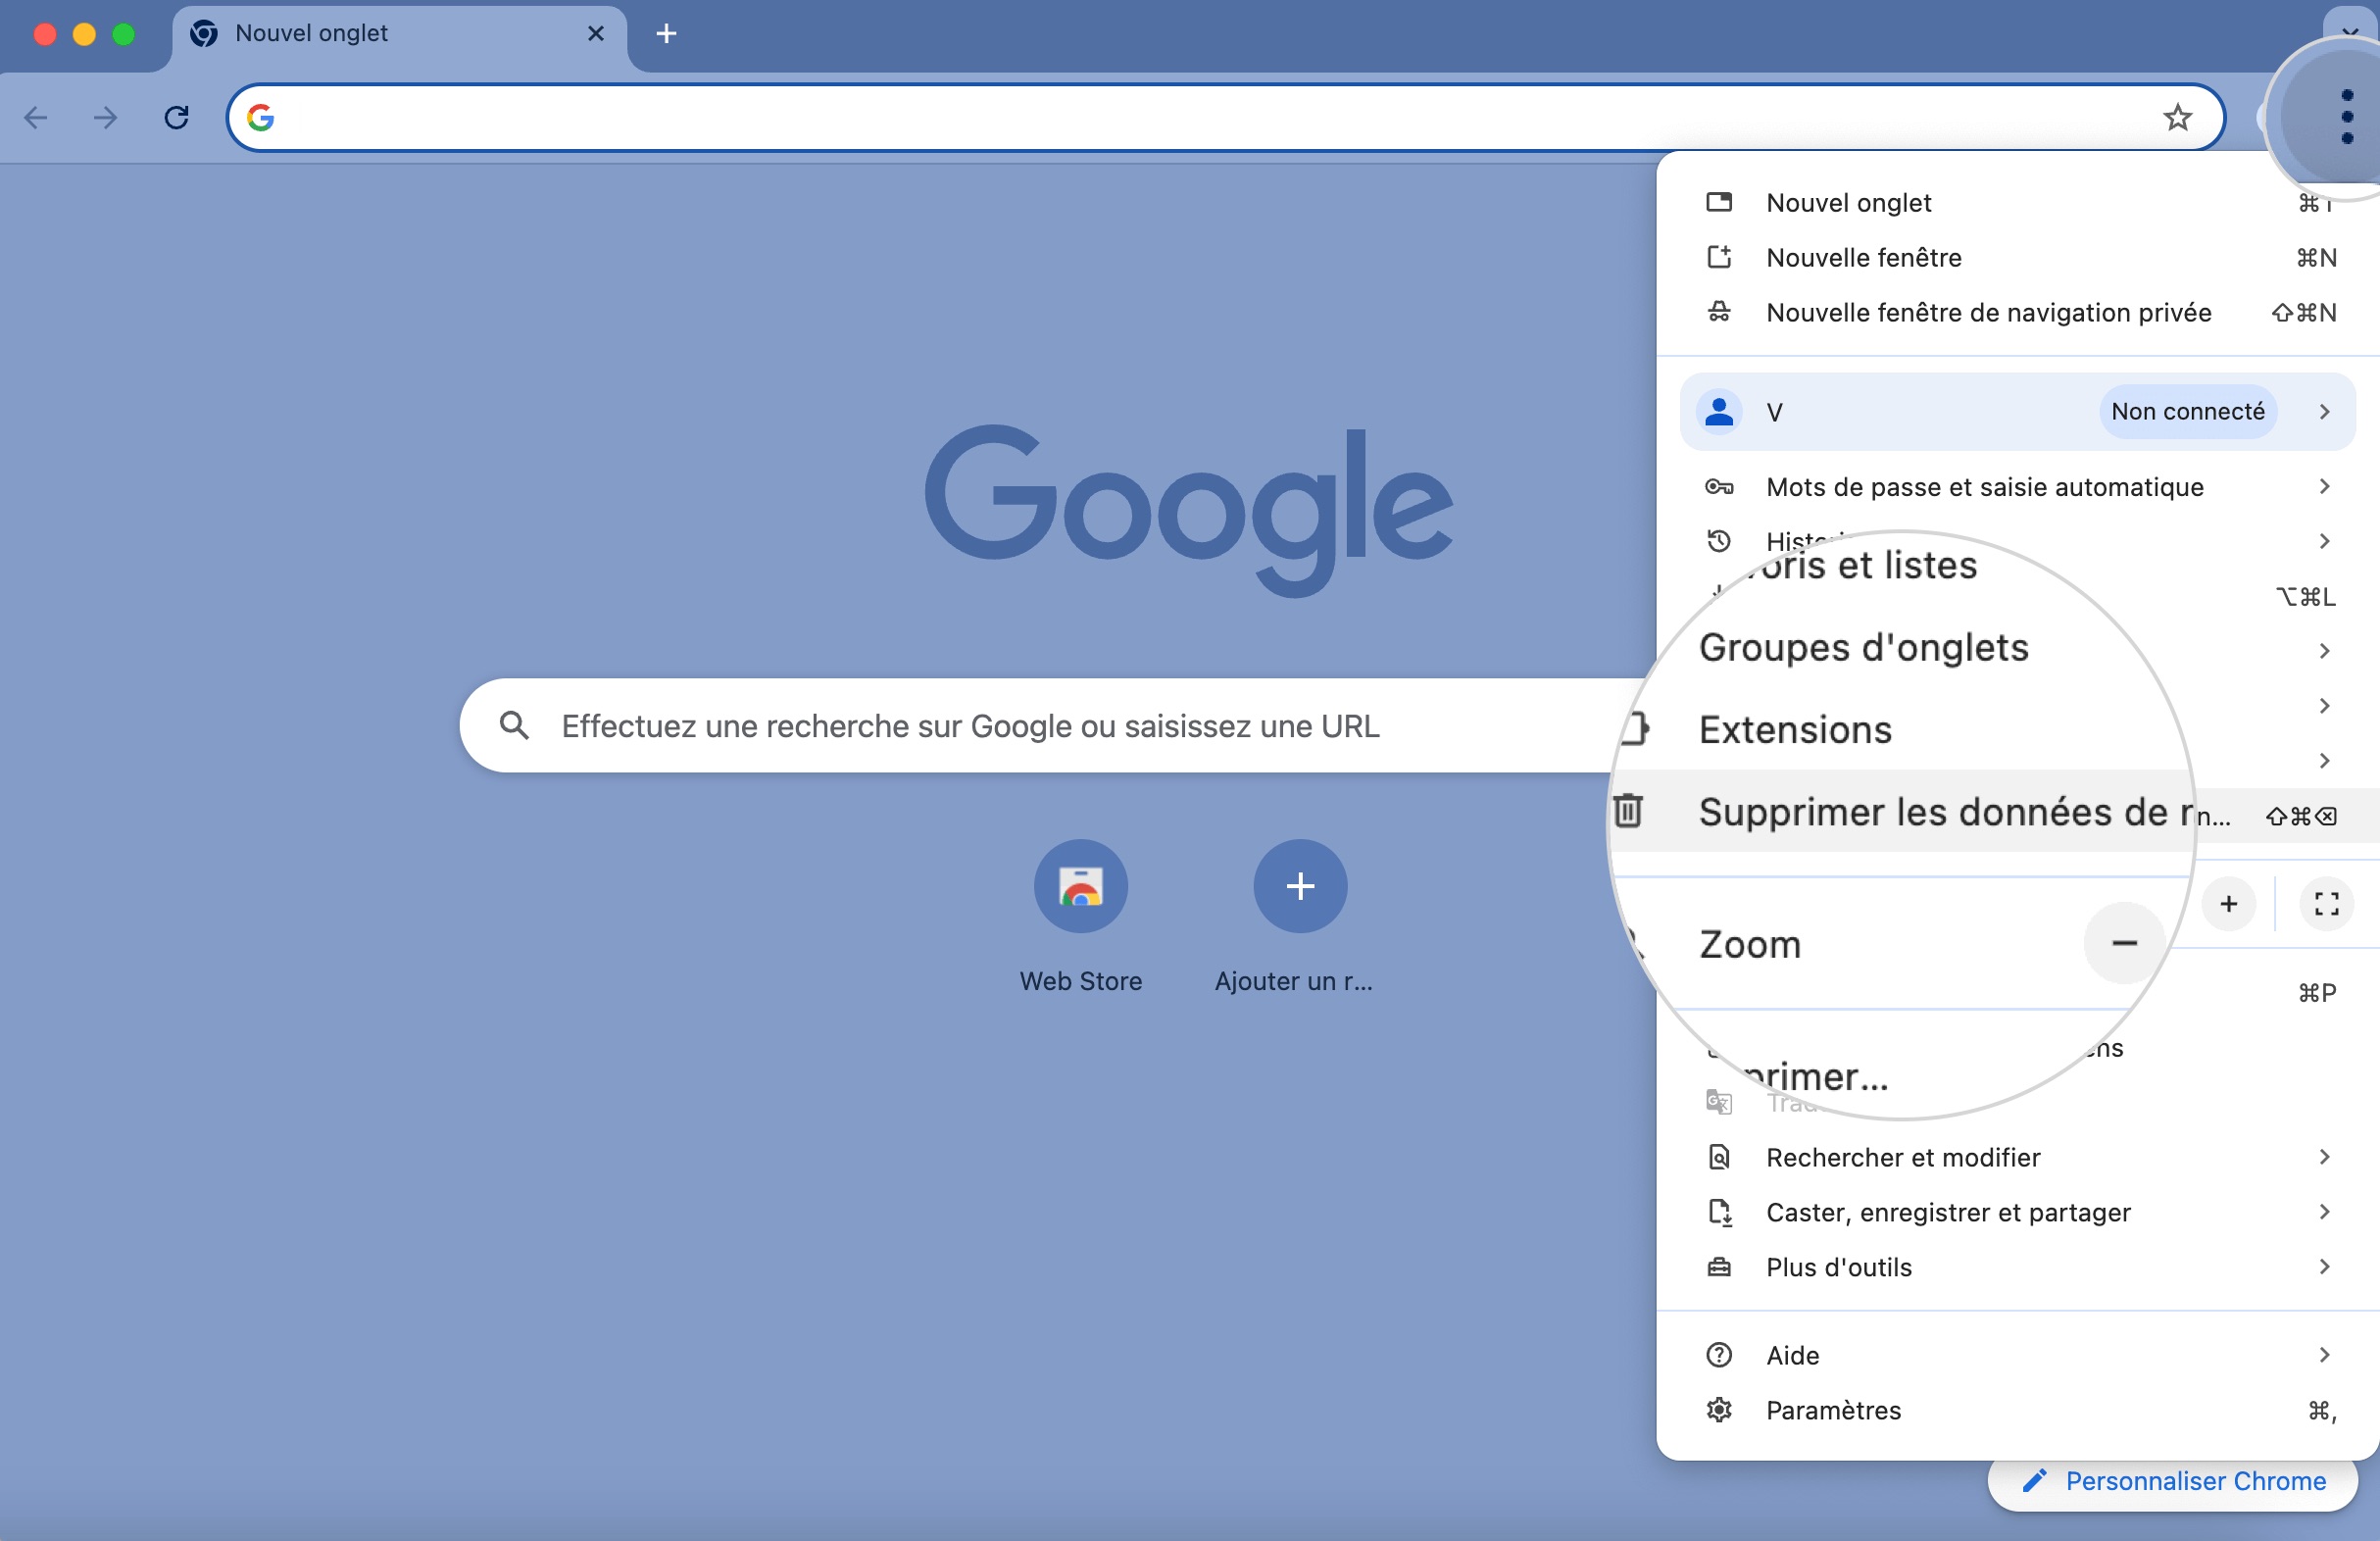Click the blue profile avatar icon
Viewport: 2380px width, 1541px height.
[1718, 412]
